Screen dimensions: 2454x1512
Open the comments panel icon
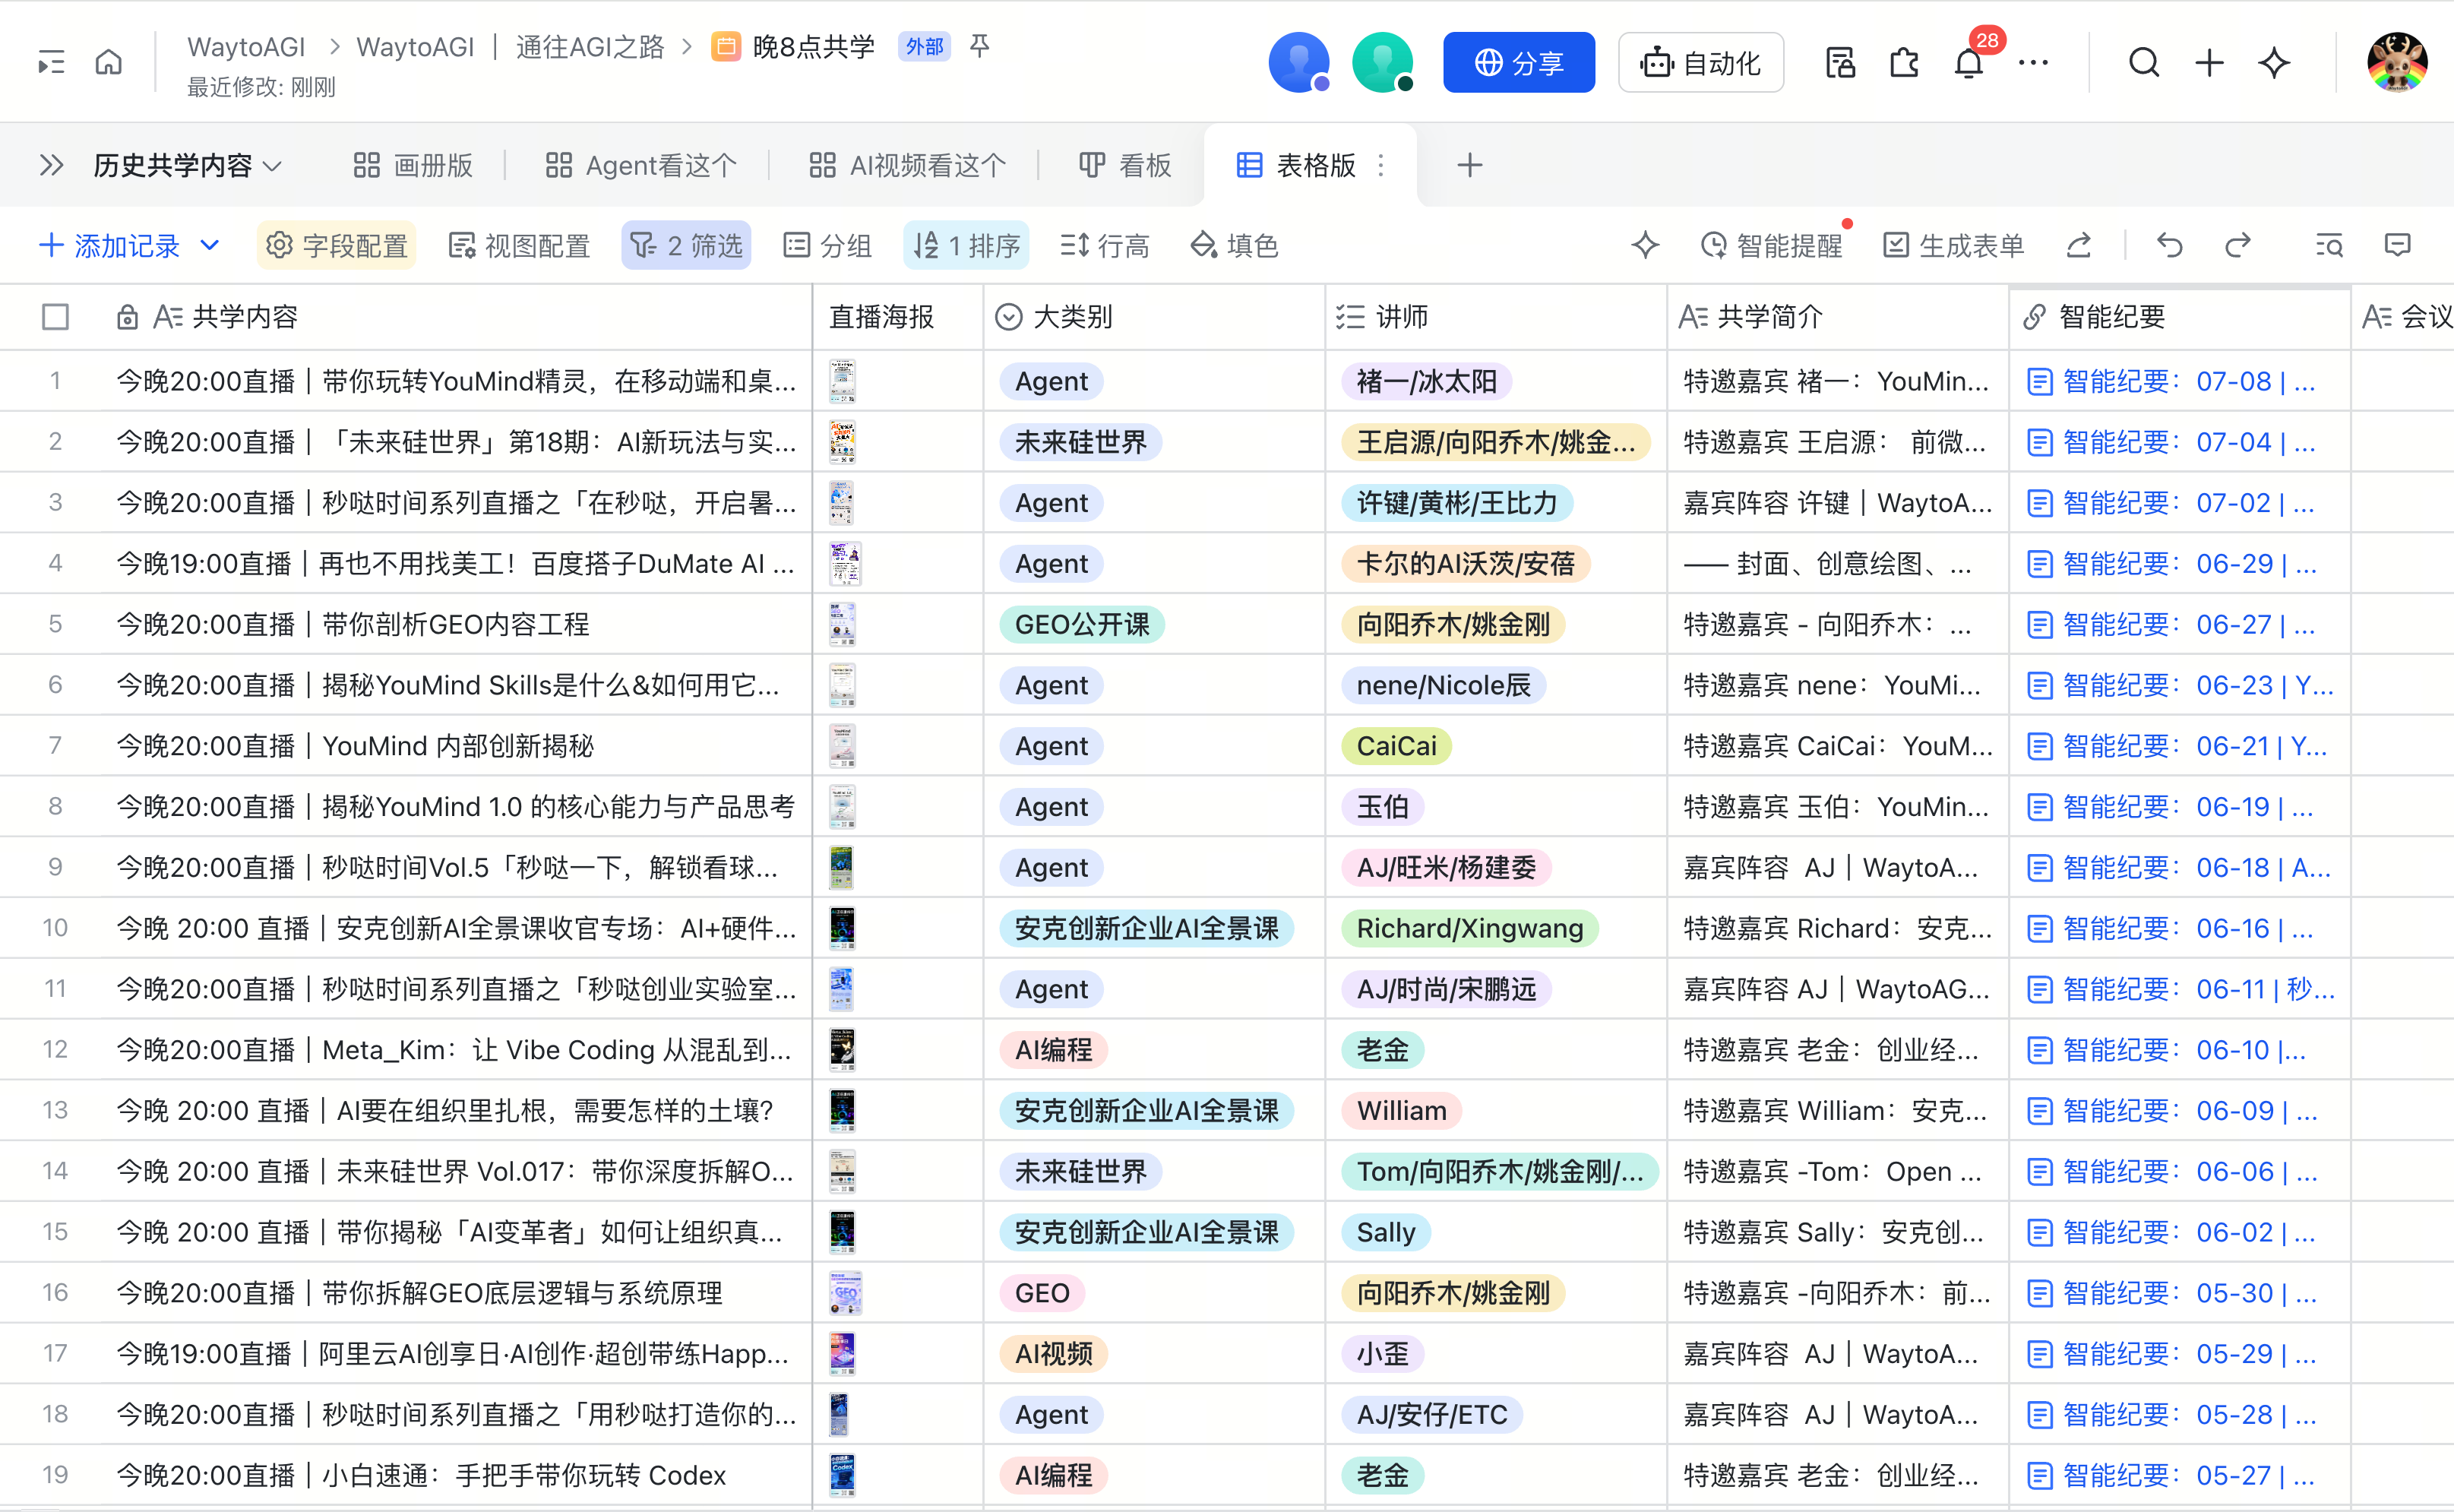pos(2398,245)
